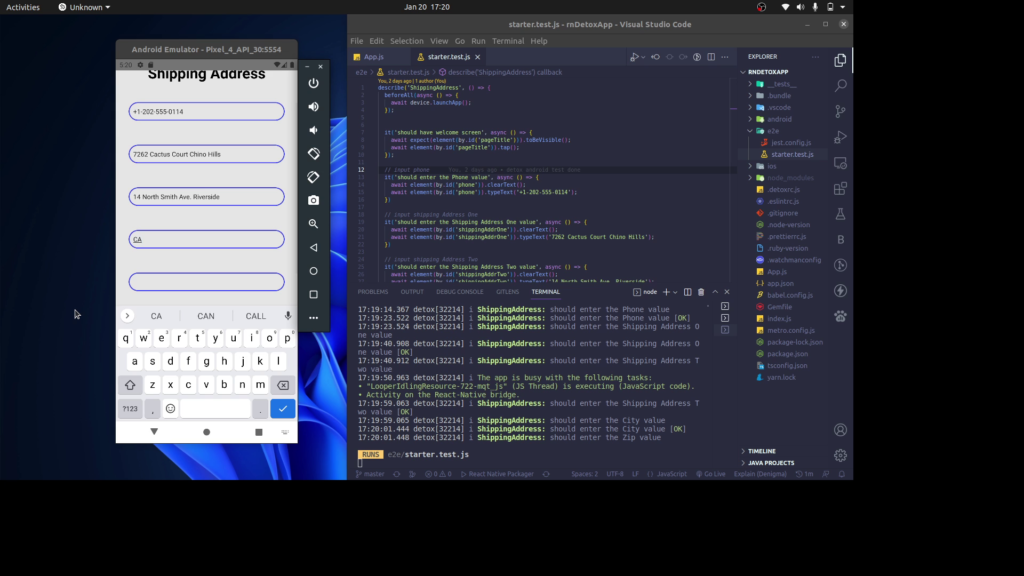1024x576 pixels.
Task: Split the editor right
Action: click(x=711, y=57)
